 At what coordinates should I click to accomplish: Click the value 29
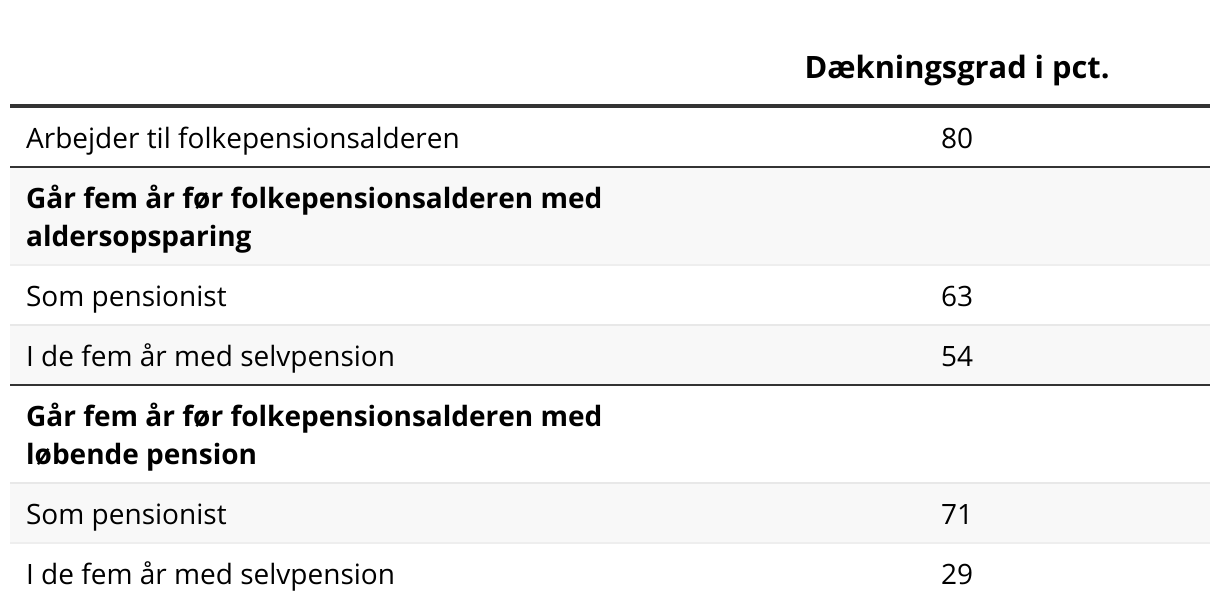click(956, 575)
